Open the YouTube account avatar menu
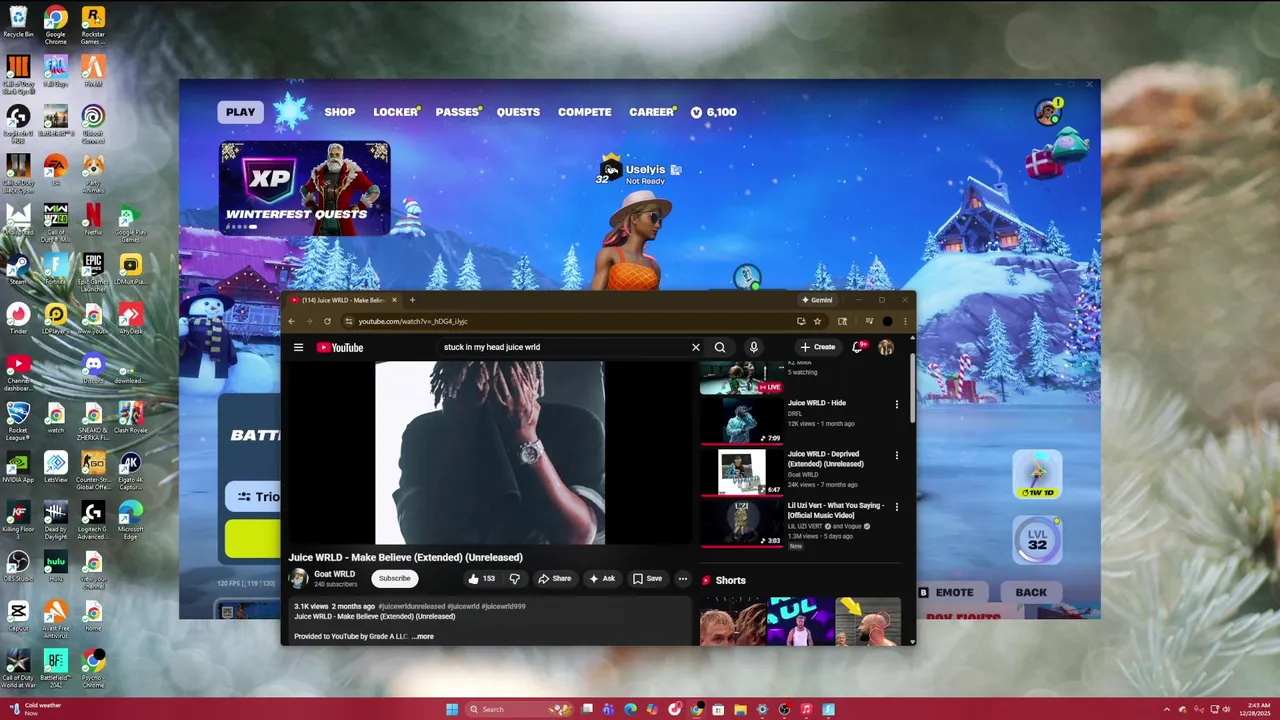Image resolution: width=1280 pixels, height=720 pixels. click(886, 347)
